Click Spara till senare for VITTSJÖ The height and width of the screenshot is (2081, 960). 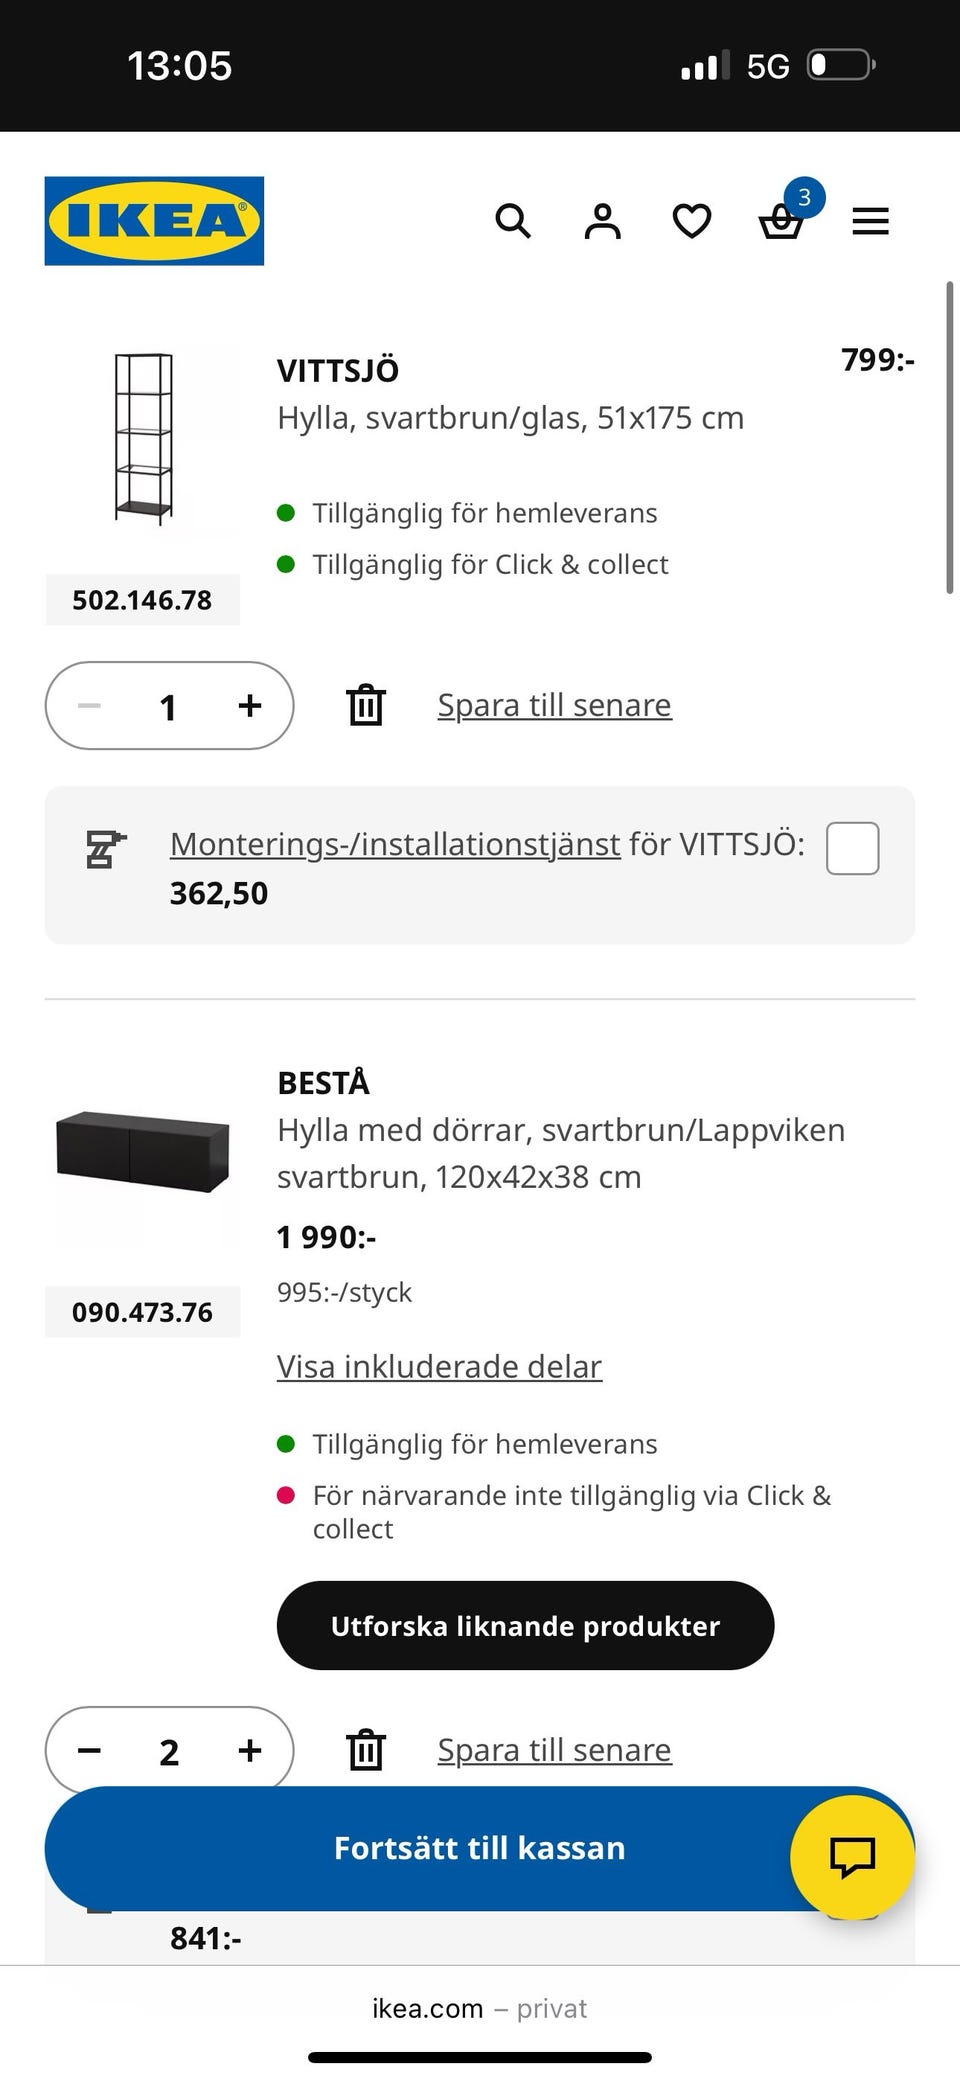coord(554,705)
